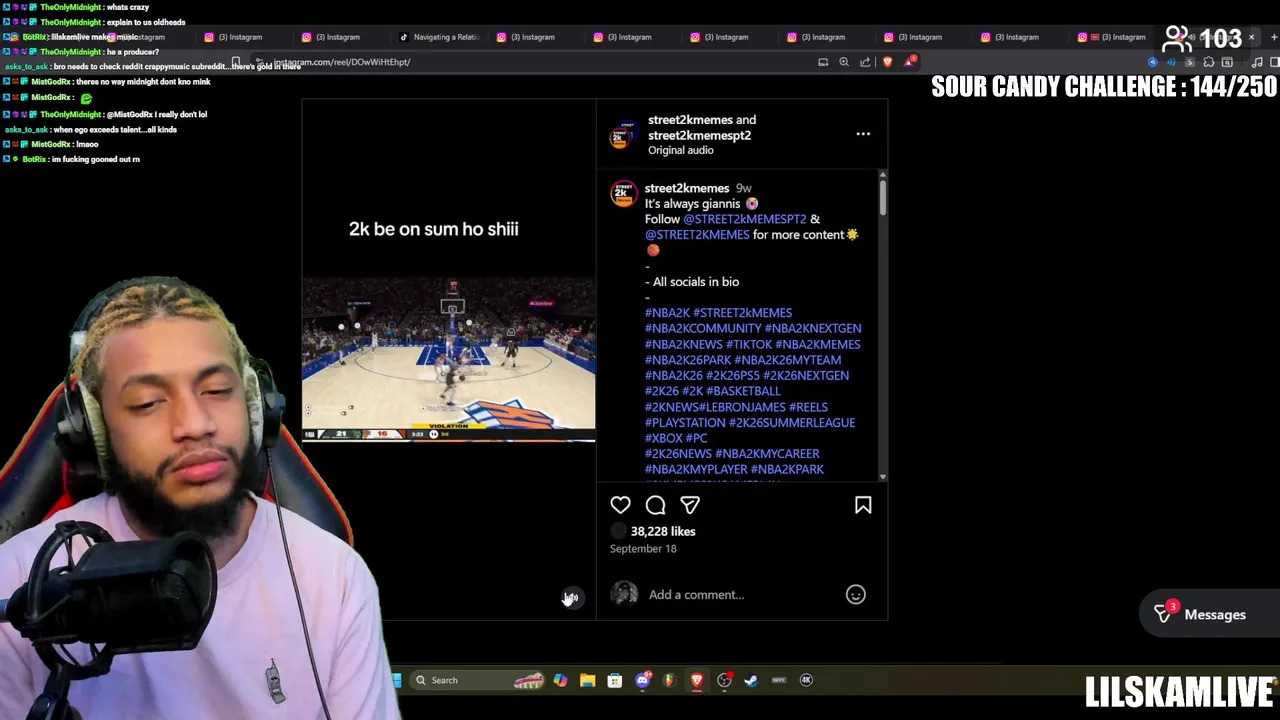
Task: Open the @STREET2KMEMESPT2 mention
Action: [744, 219]
